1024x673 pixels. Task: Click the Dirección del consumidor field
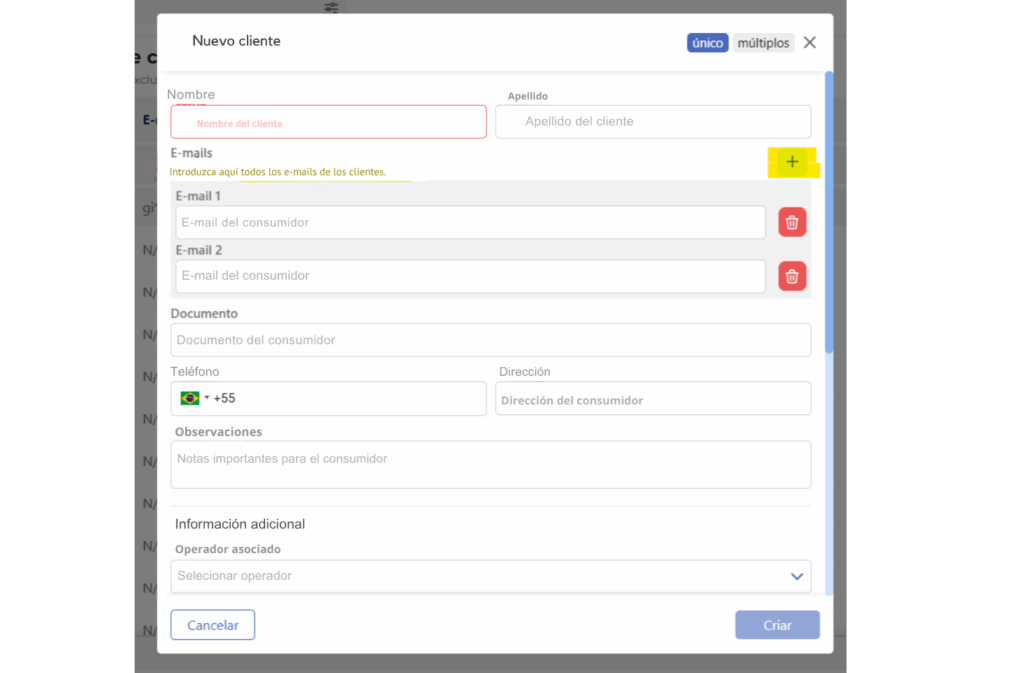tap(652, 399)
